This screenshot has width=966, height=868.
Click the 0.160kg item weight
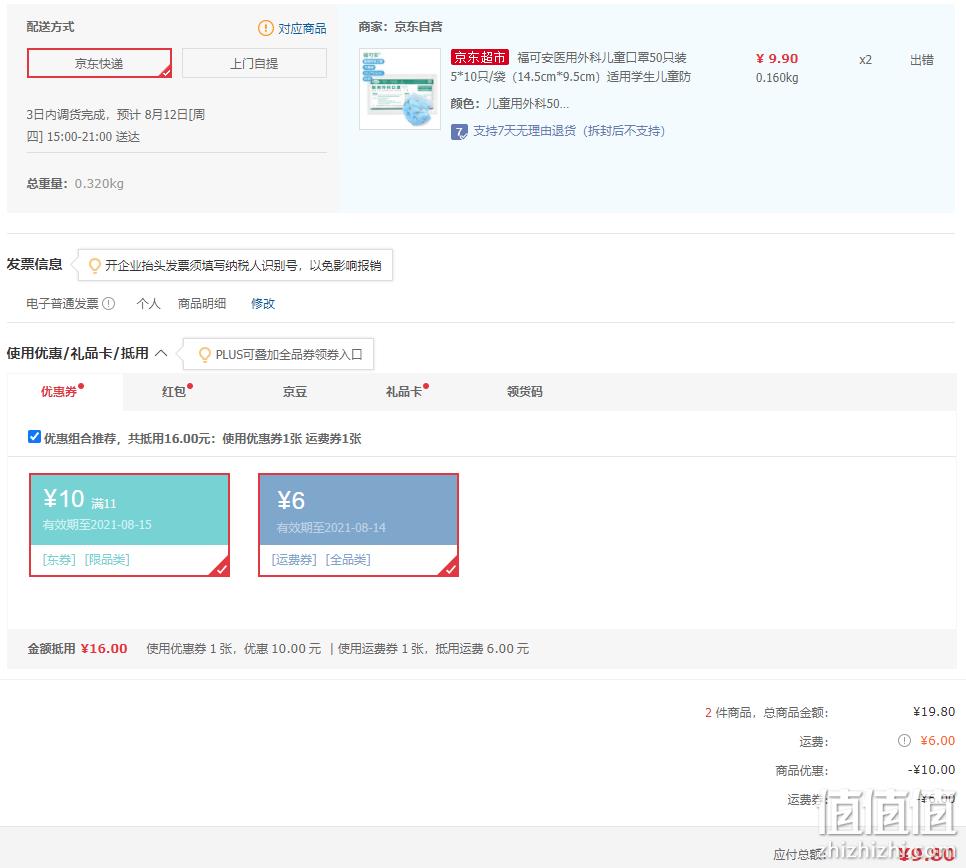[x=777, y=78]
